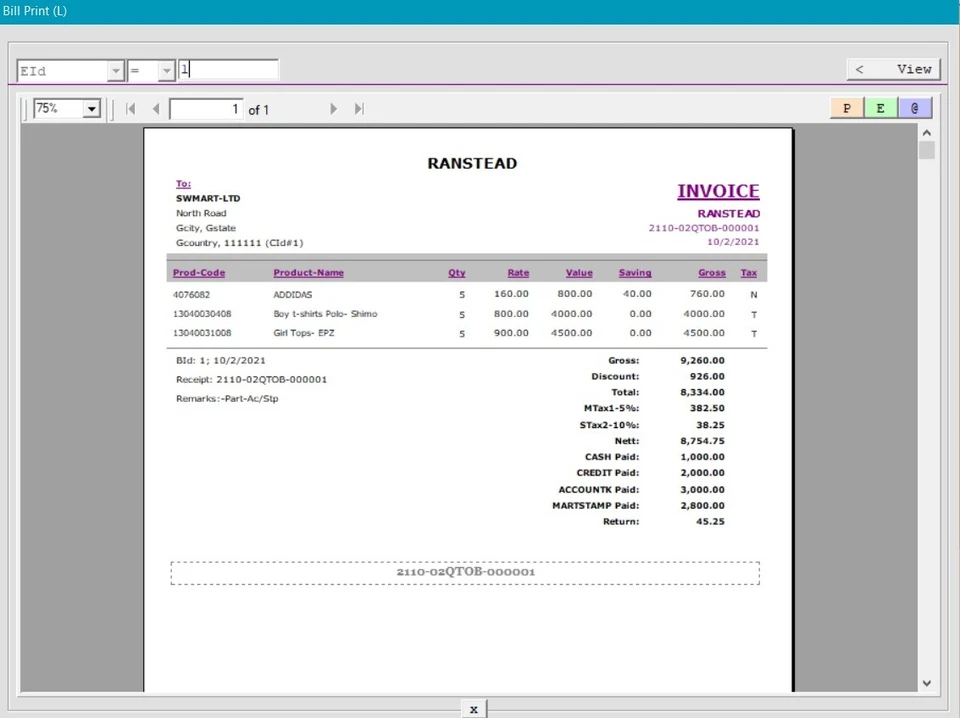960x718 pixels.
Task: Click the scroll-down arrow
Action: click(926, 683)
